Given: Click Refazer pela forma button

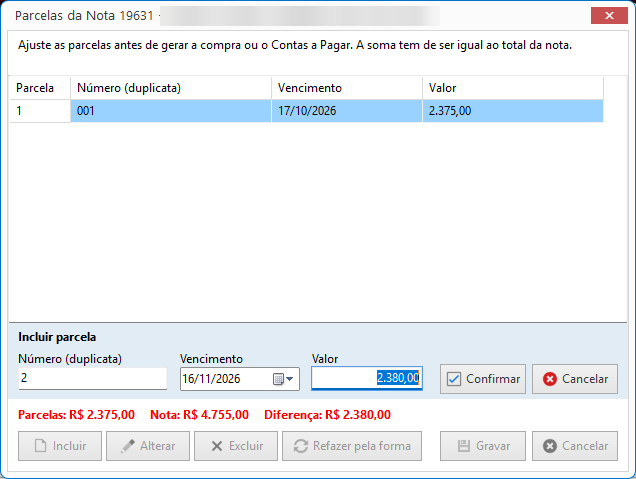Looking at the screenshot, I should 352,446.
